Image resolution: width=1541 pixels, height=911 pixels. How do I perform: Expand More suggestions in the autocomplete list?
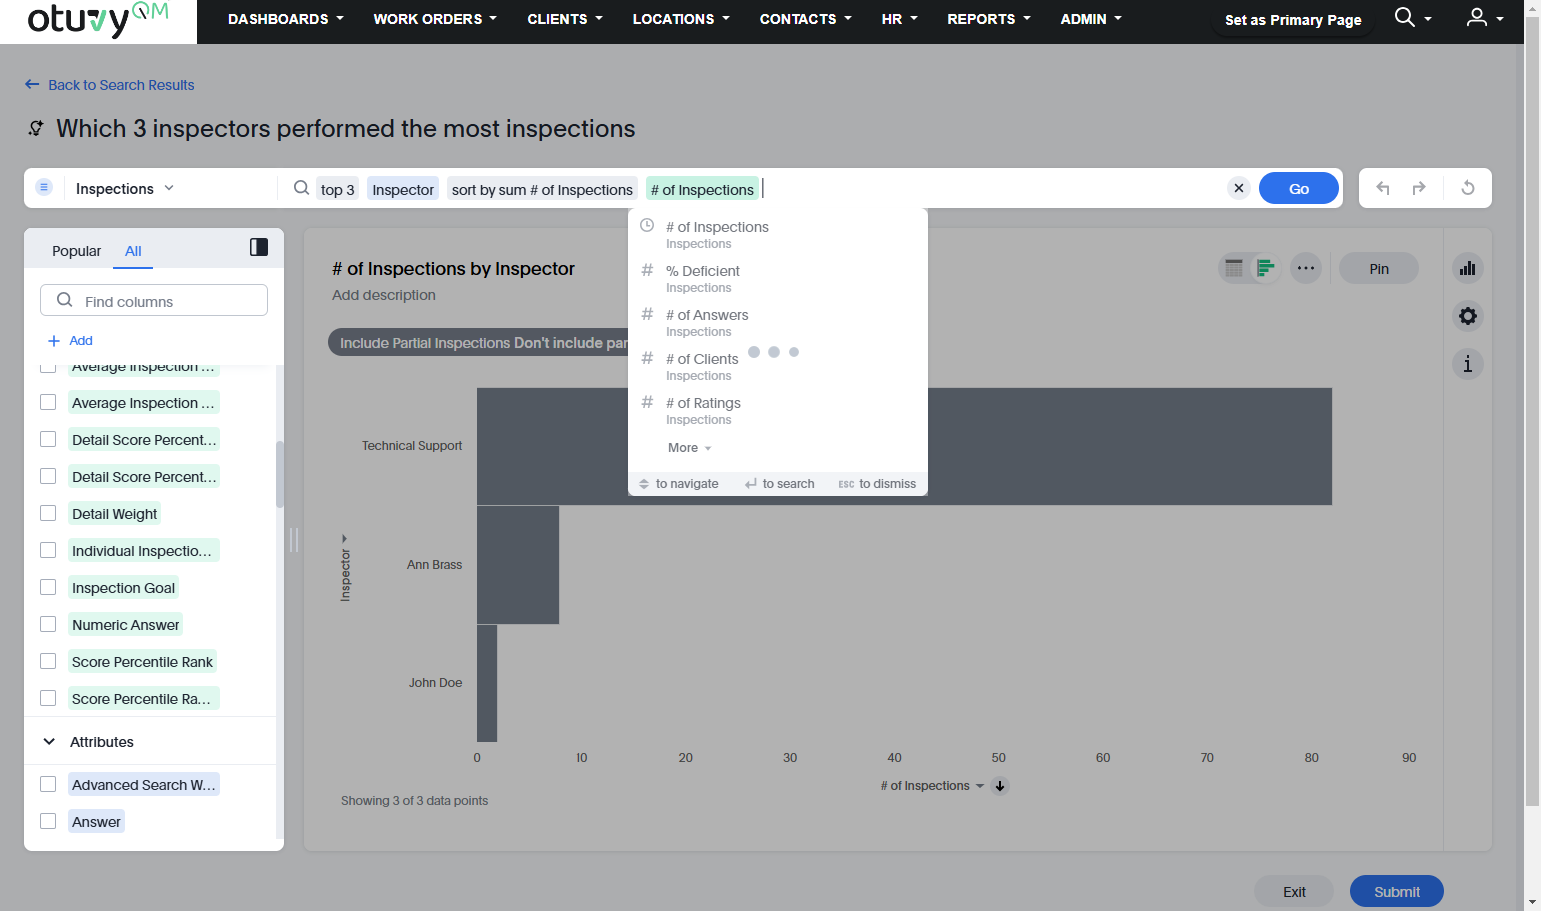click(x=690, y=448)
